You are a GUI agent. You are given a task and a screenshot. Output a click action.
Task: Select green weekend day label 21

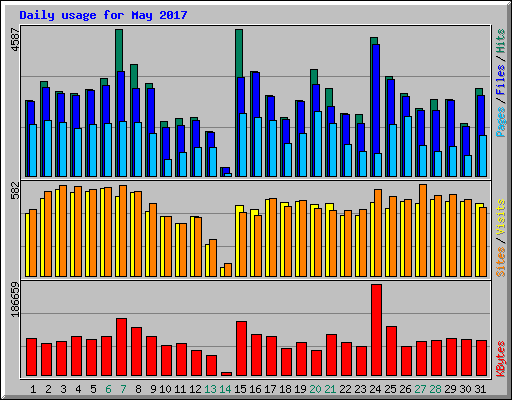click(330, 389)
